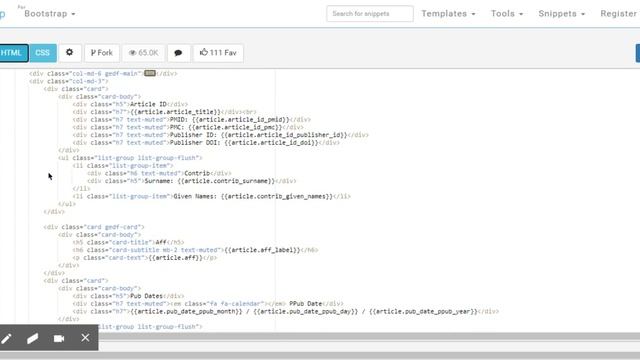
Task: Expand the Templates dropdown
Action: (448, 14)
